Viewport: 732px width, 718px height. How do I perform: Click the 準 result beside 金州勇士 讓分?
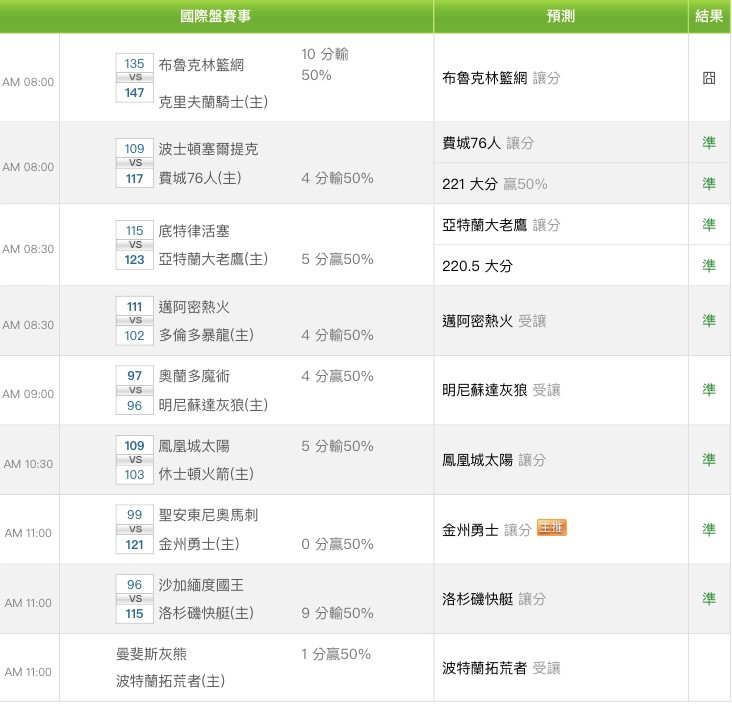709,529
